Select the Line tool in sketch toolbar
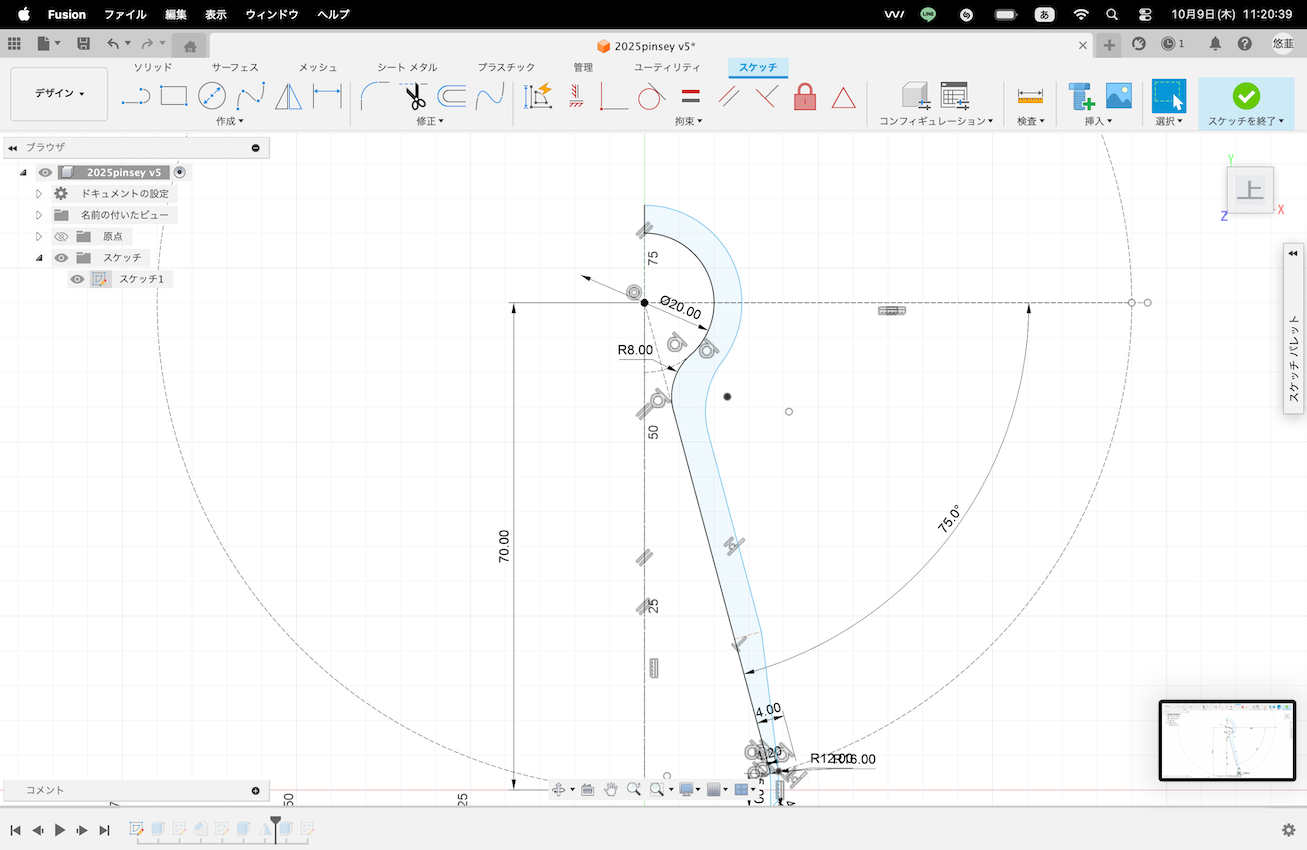 pos(135,96)
